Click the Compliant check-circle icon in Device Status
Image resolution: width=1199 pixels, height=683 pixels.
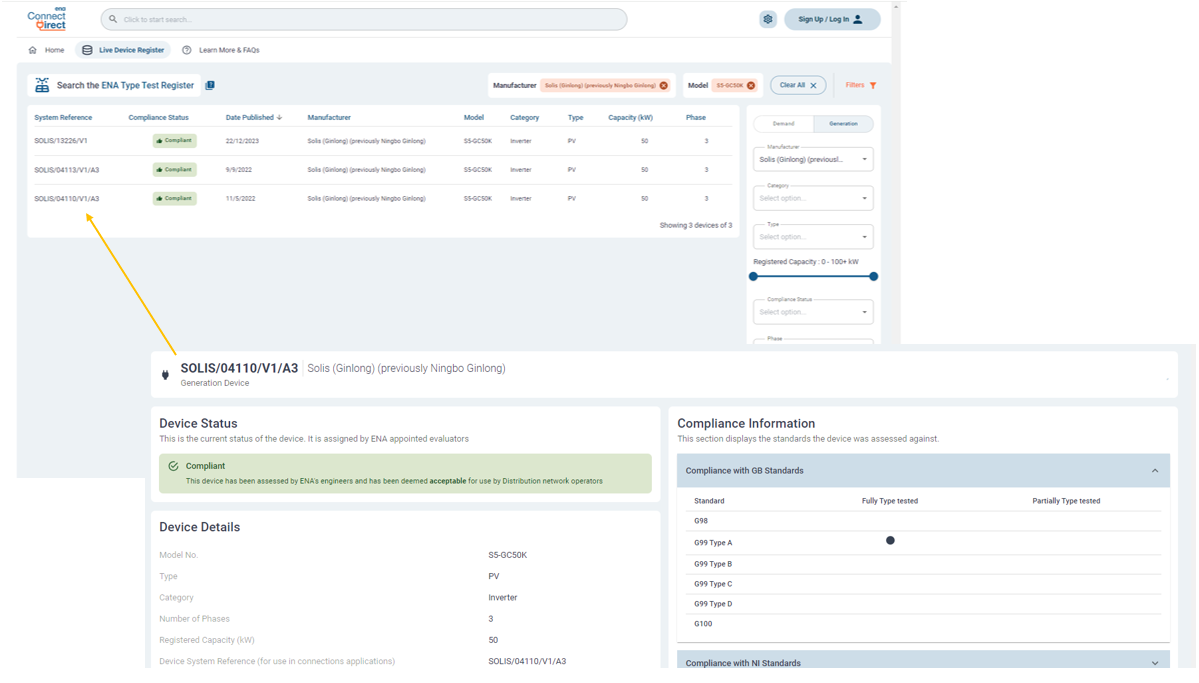coord(174,466)
